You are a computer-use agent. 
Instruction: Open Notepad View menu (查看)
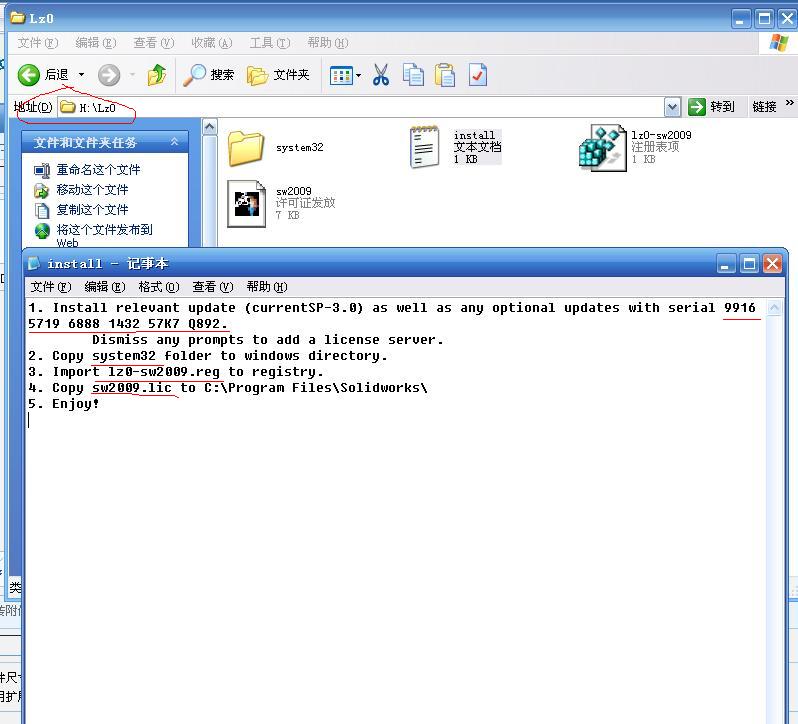(x=212, y=287)
